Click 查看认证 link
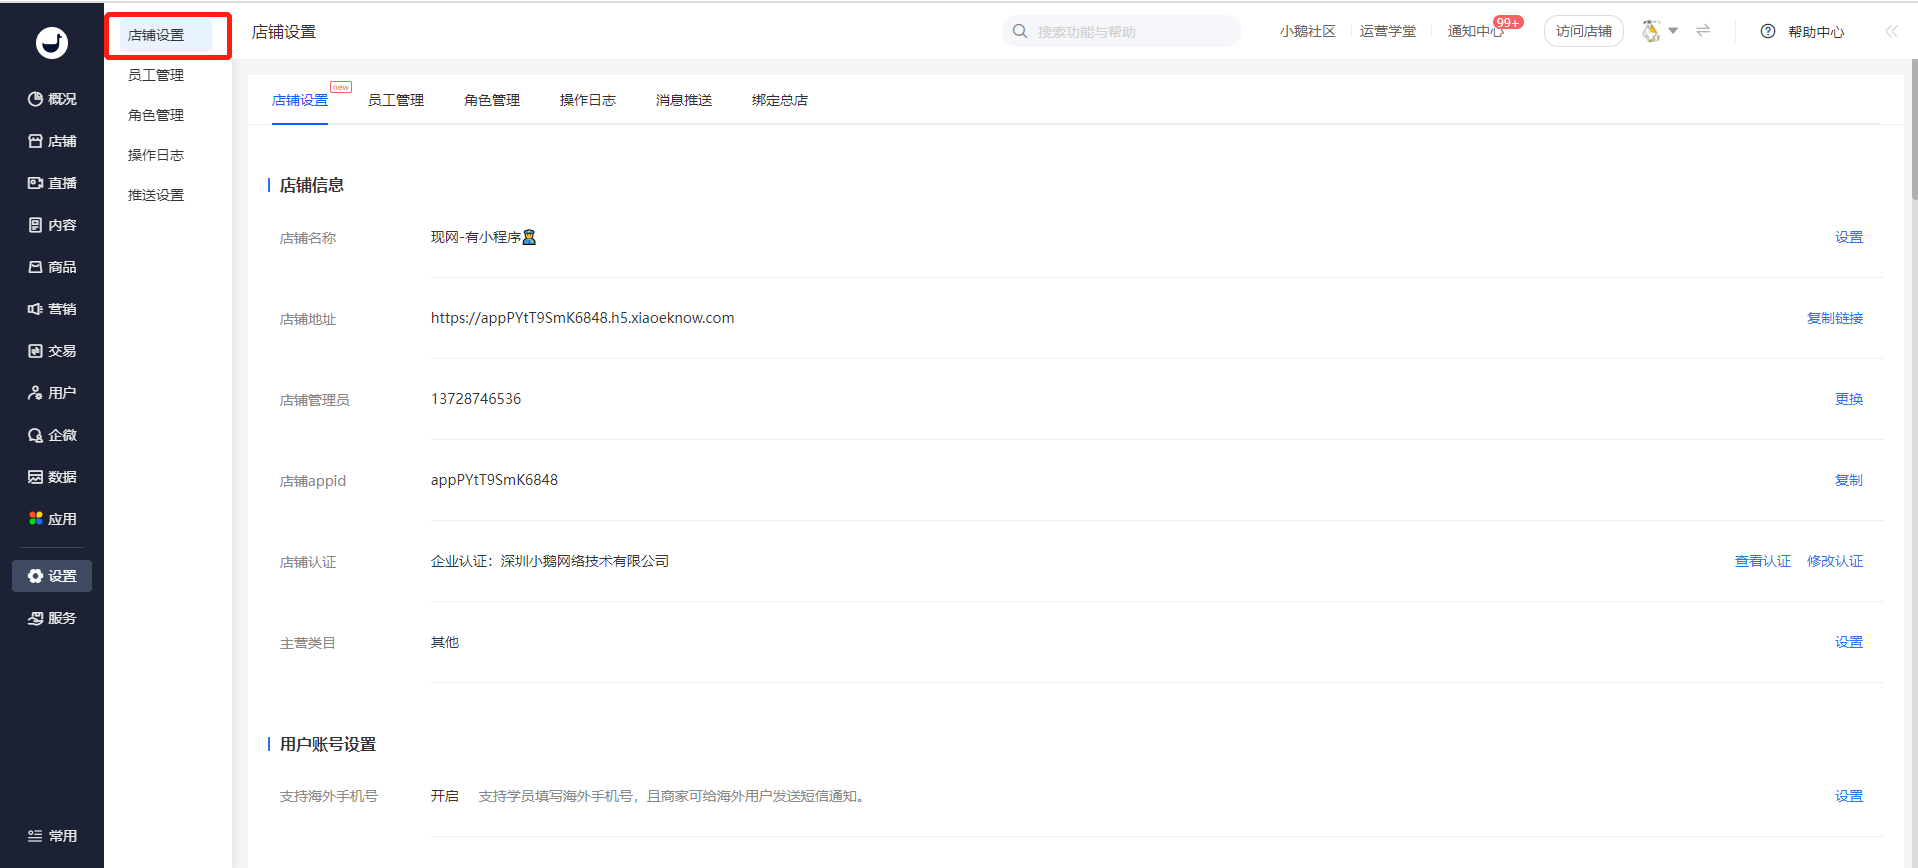1918x868 pixels. pos(1763,561)
